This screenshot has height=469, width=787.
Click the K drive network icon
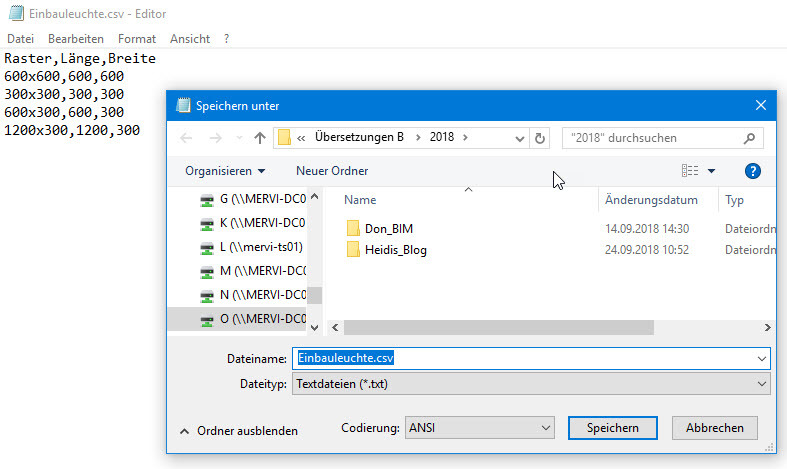click(207, 224)
